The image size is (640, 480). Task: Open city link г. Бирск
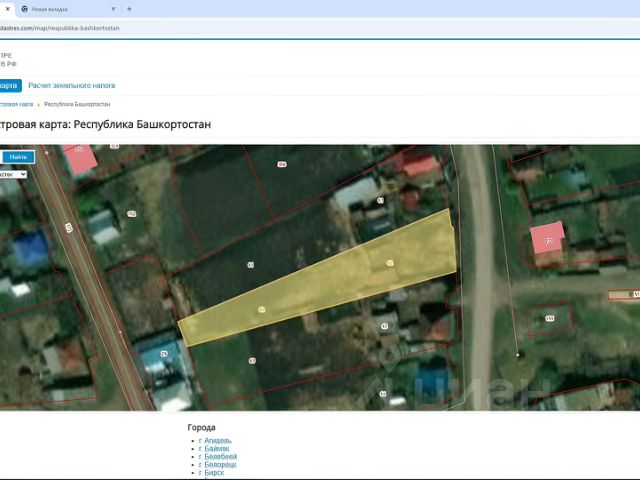click(x=211, y=473)
